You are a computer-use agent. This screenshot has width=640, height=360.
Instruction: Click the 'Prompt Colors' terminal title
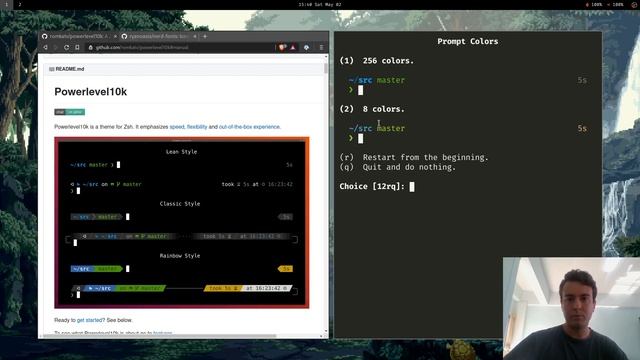pyautogui.click(x=467, y=41)
